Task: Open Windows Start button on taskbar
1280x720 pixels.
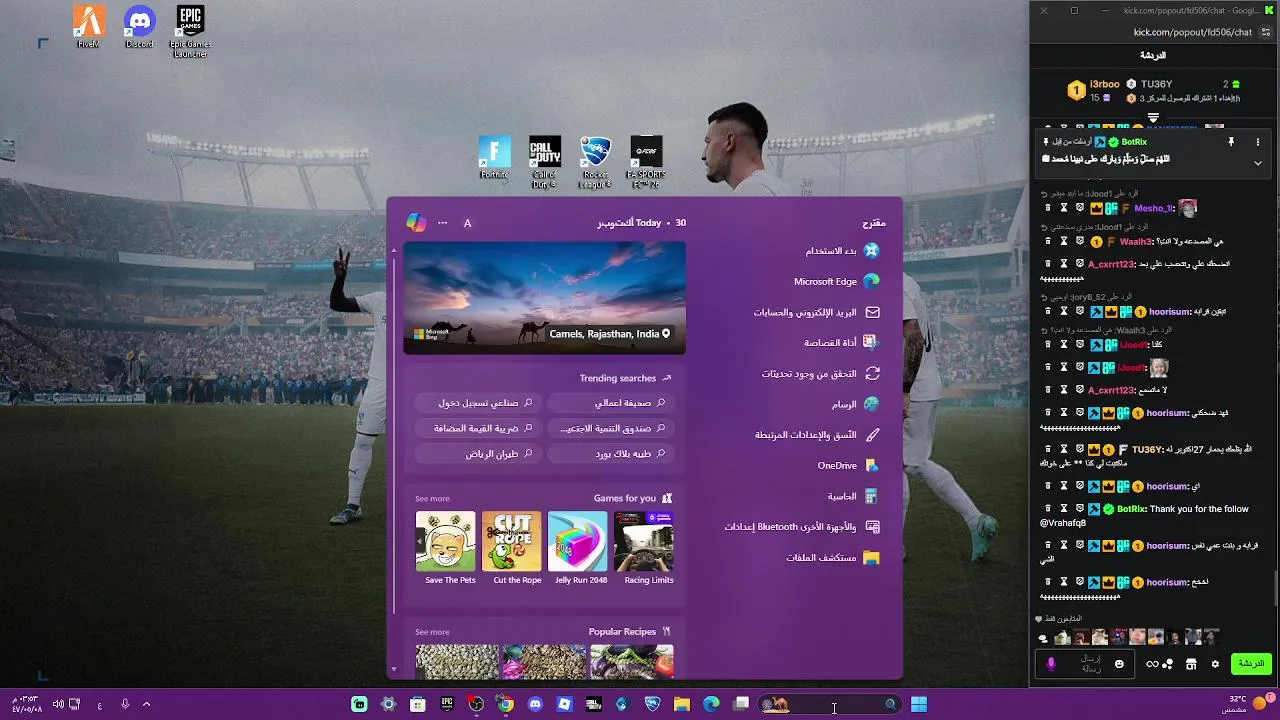Action: (x=919, y=704)
